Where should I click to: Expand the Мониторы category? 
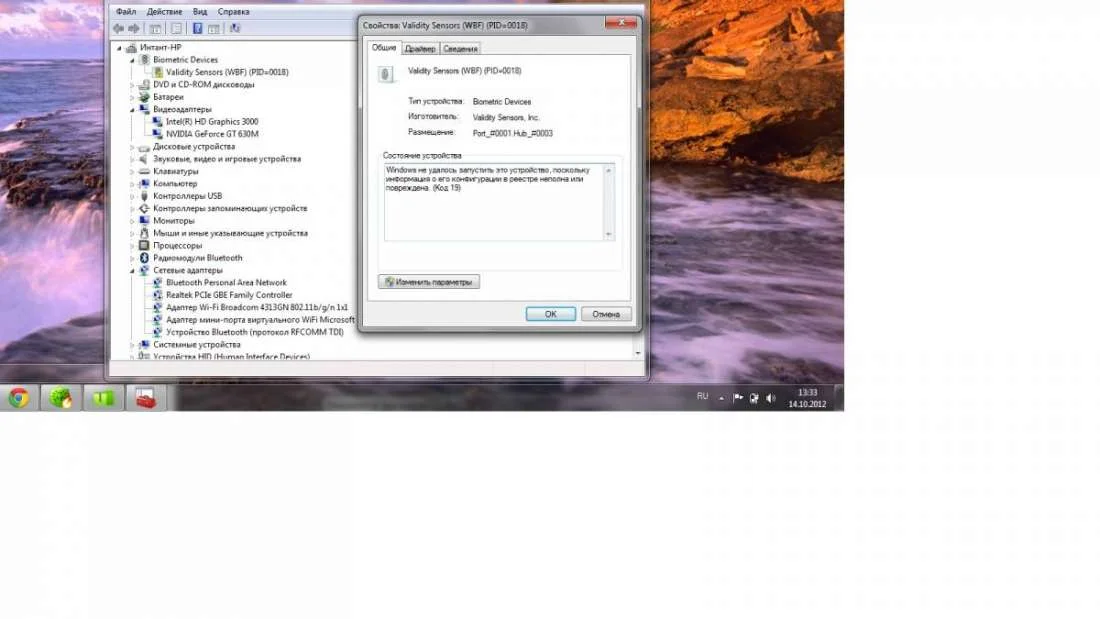tap(132, 221)
